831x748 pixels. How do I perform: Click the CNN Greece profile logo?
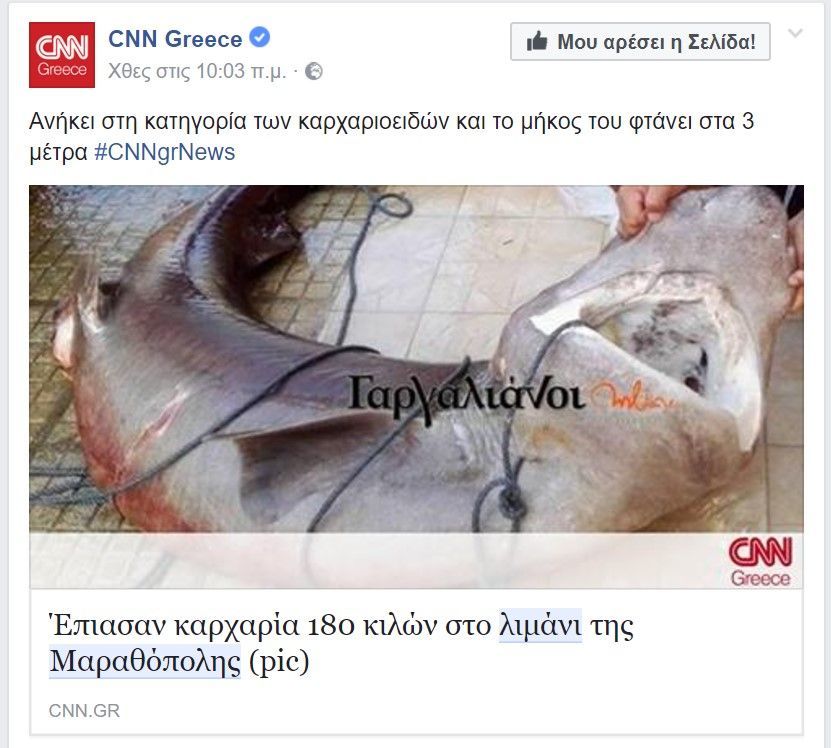click(x=62, y=55)
